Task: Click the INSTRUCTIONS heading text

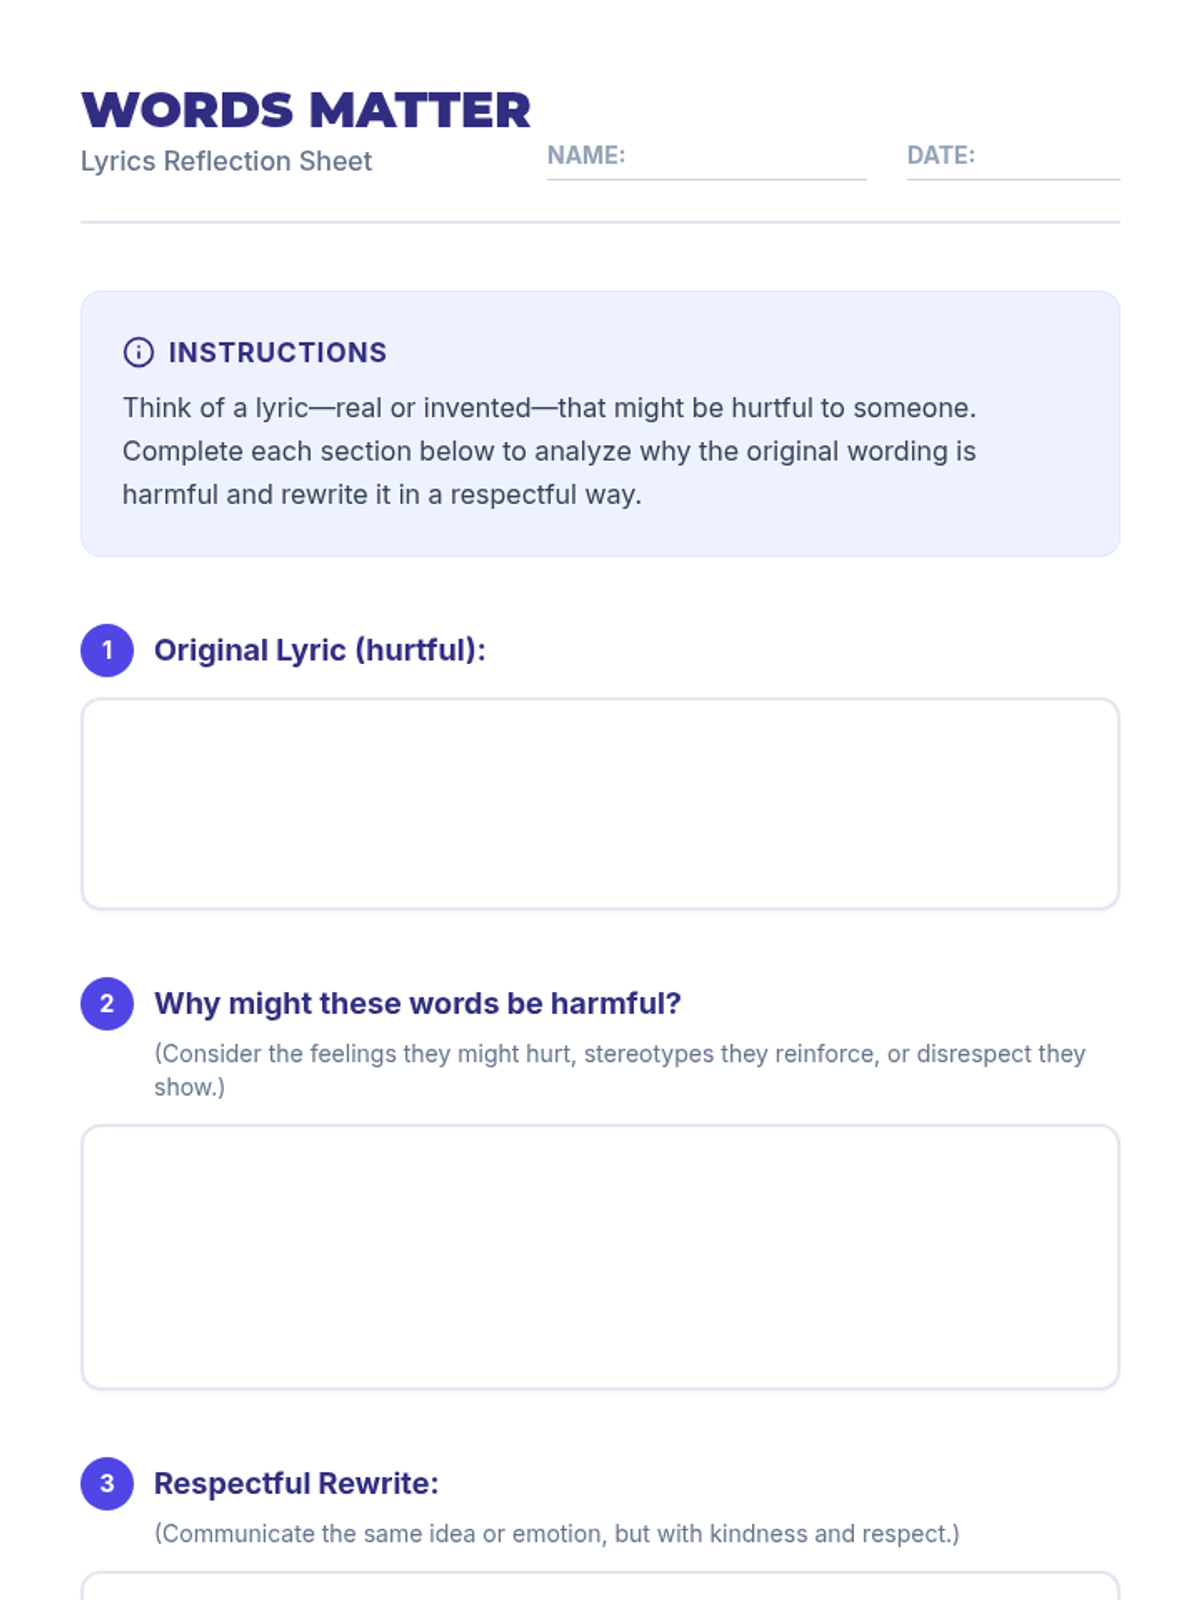Action: [277, 352]
